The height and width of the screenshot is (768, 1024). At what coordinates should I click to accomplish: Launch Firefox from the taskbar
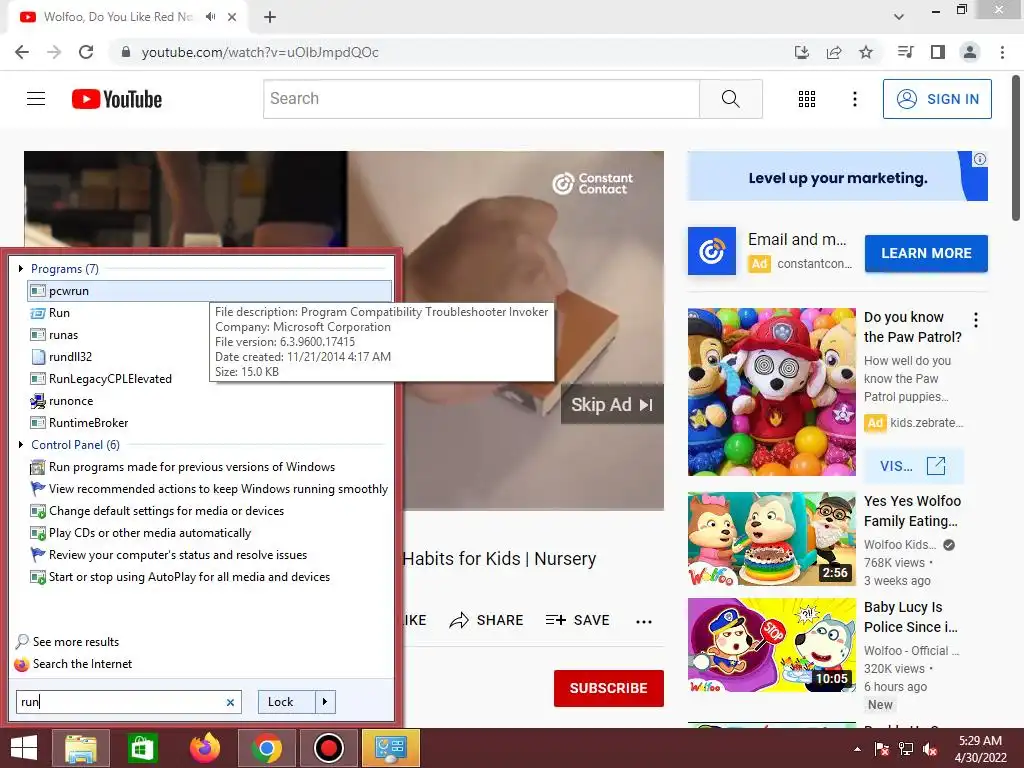click(204, 748)
